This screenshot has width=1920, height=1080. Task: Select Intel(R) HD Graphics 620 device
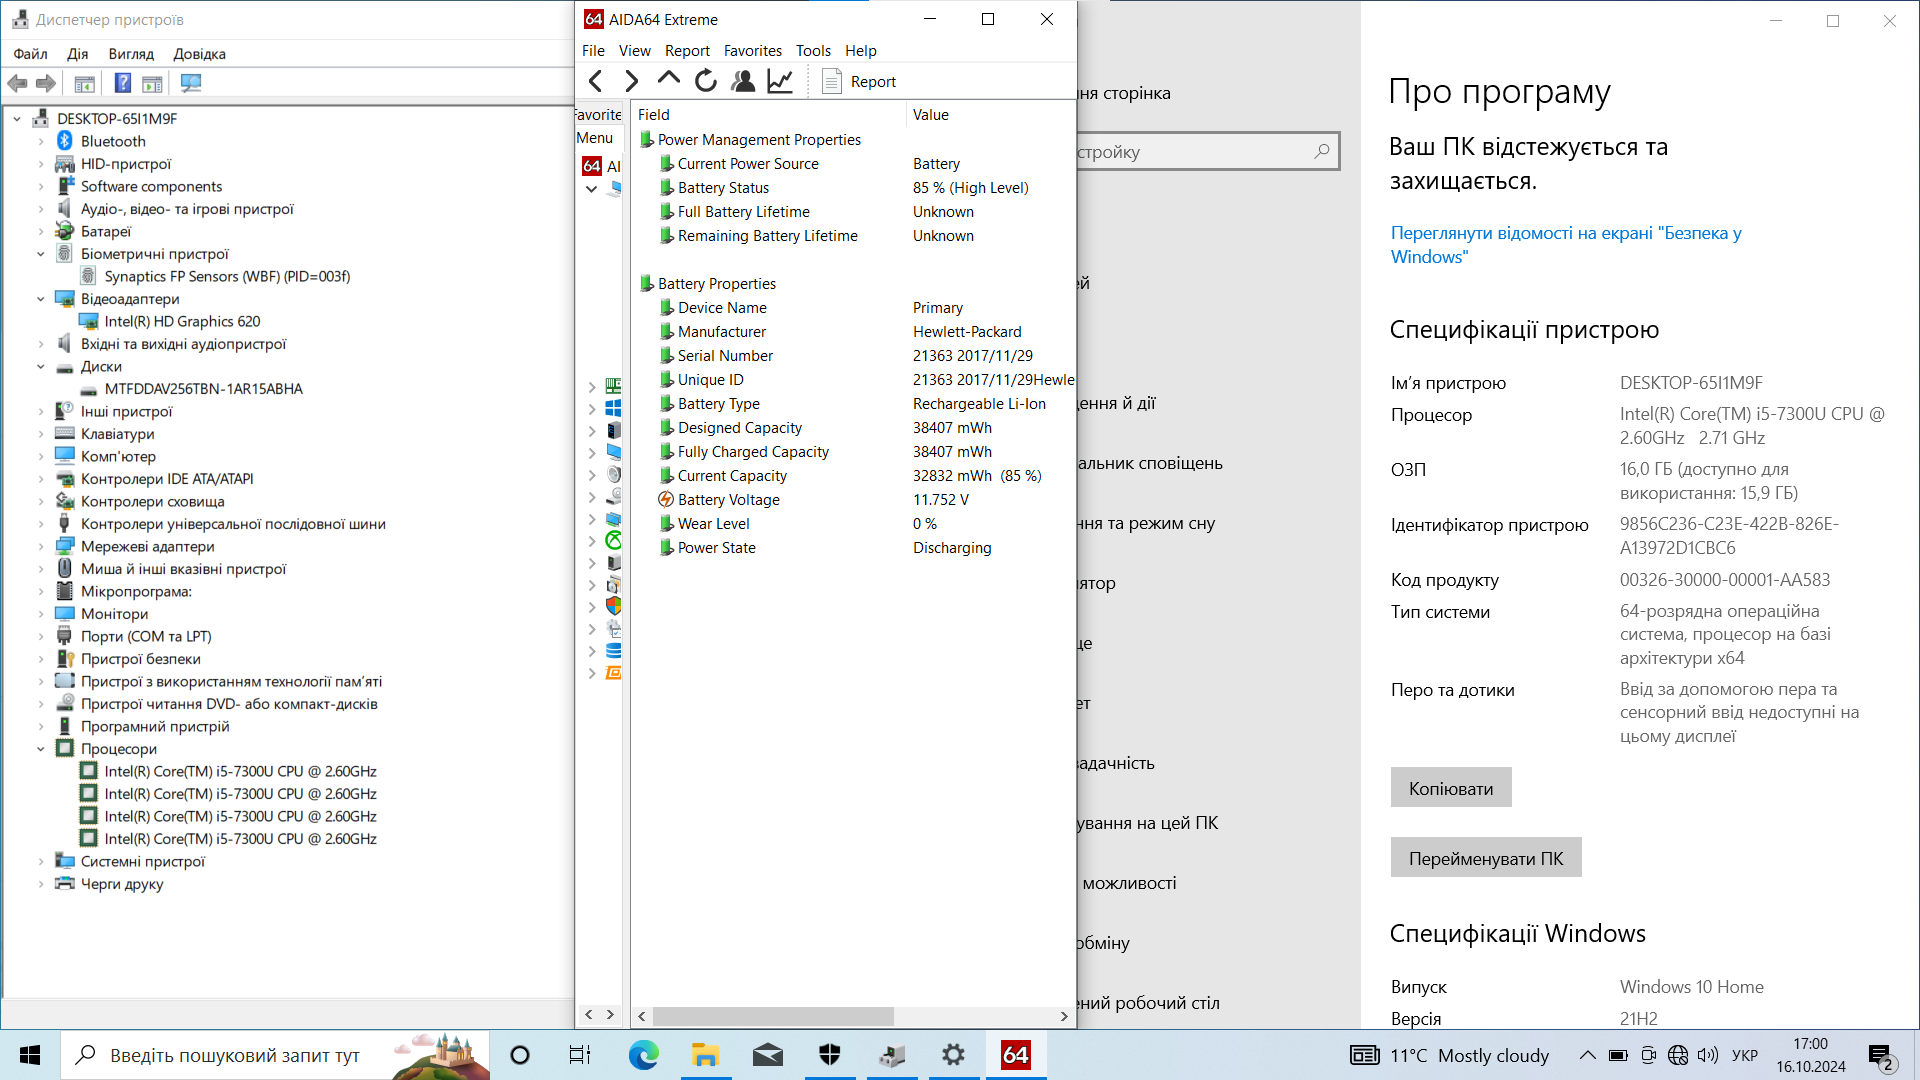(x=182, y=321)
